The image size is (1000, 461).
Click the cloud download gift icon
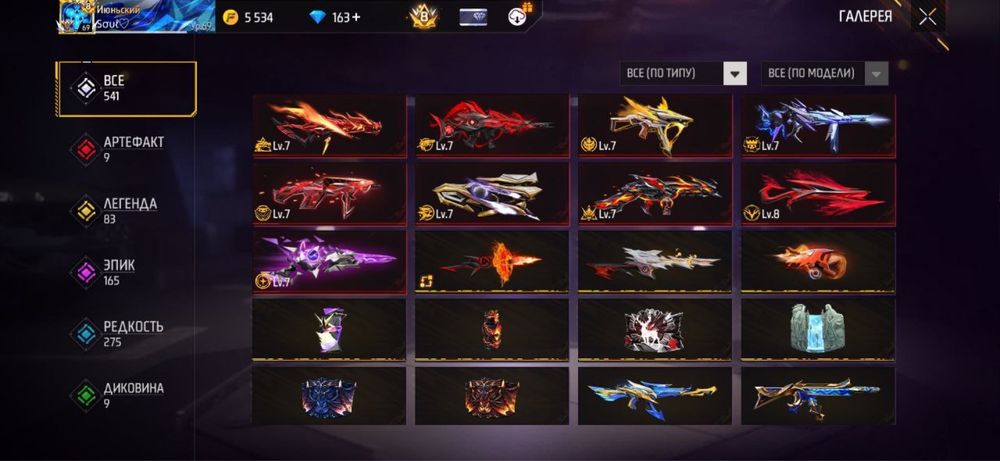[x=518, y=16]
